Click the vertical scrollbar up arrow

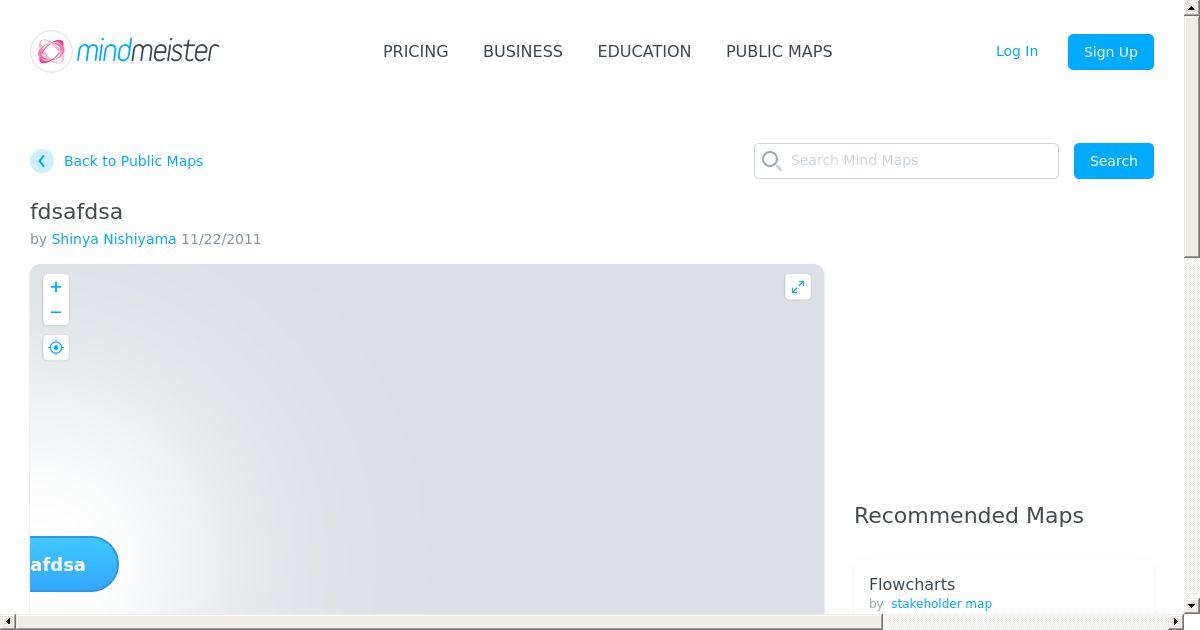pos(1192,8)
